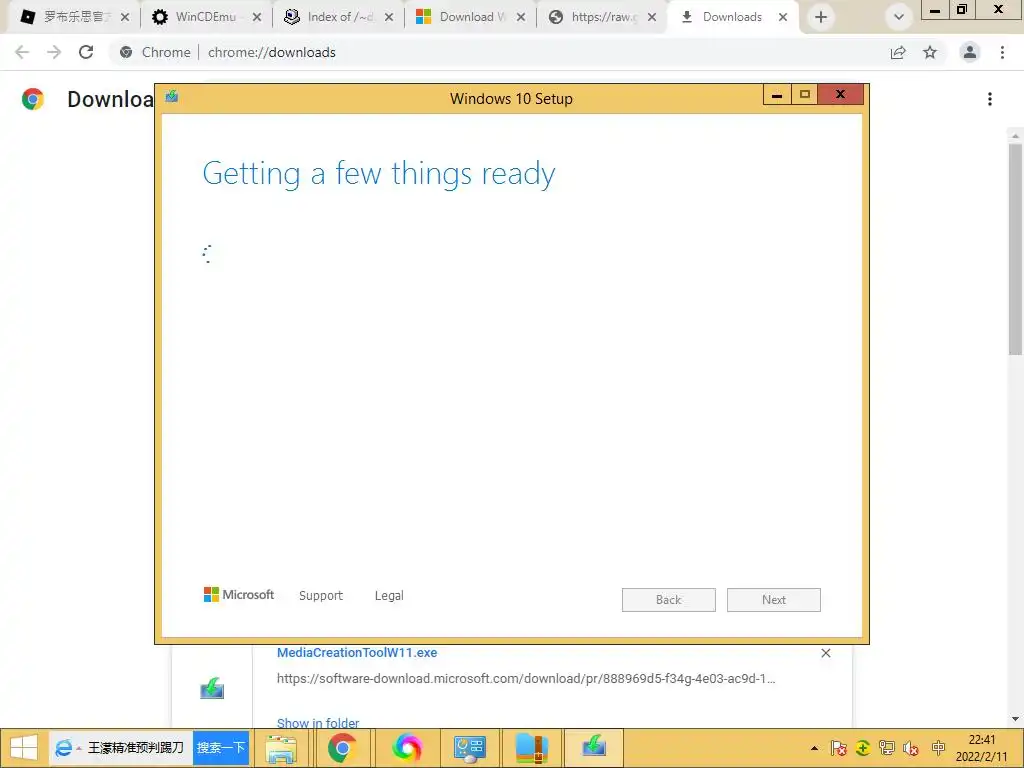Click the MediaCreationTool file icon
Image resolution: width=1024 pixels, height=768 pixels.
point(212,689)
